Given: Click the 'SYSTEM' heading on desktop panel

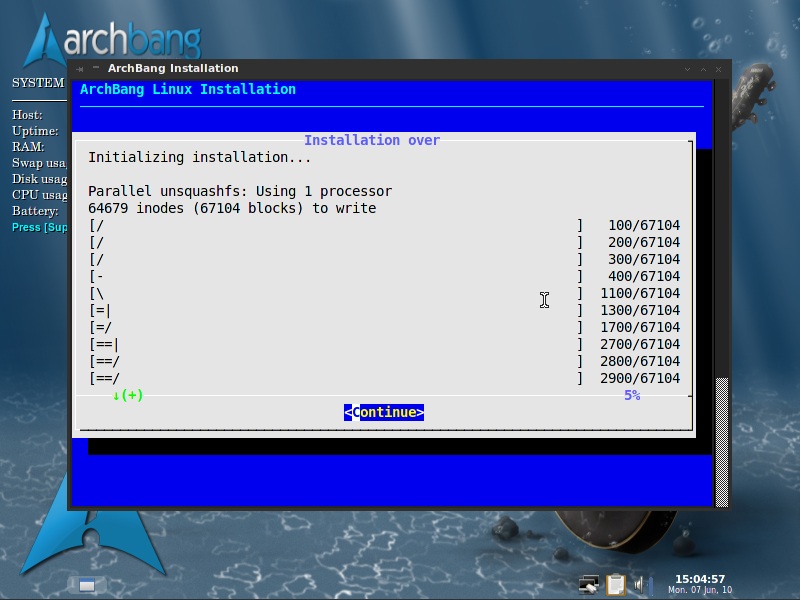Looking at the screenshot, I should (x=38, y=83).
